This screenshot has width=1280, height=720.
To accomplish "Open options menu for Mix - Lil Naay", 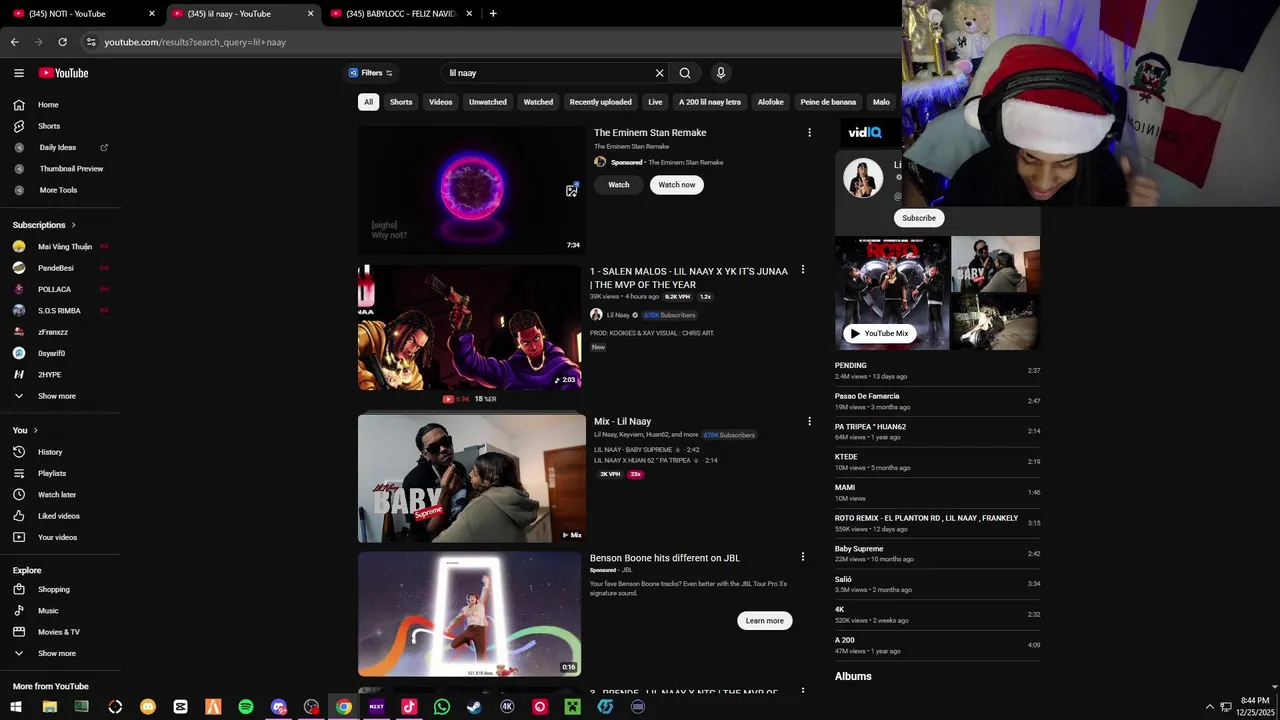I will coord(809,422).
